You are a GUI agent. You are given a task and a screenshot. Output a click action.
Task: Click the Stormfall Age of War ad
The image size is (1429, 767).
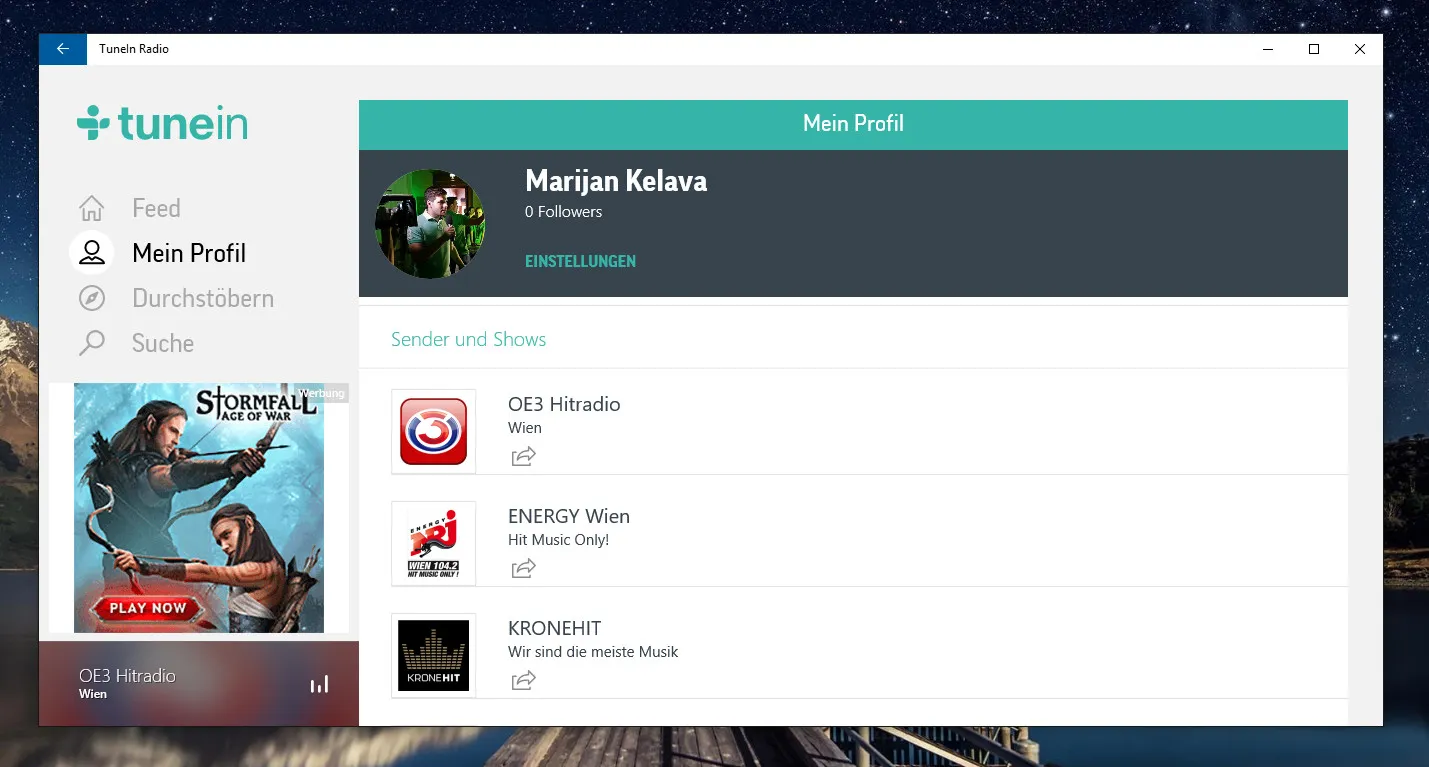click(x=199, y=508)
